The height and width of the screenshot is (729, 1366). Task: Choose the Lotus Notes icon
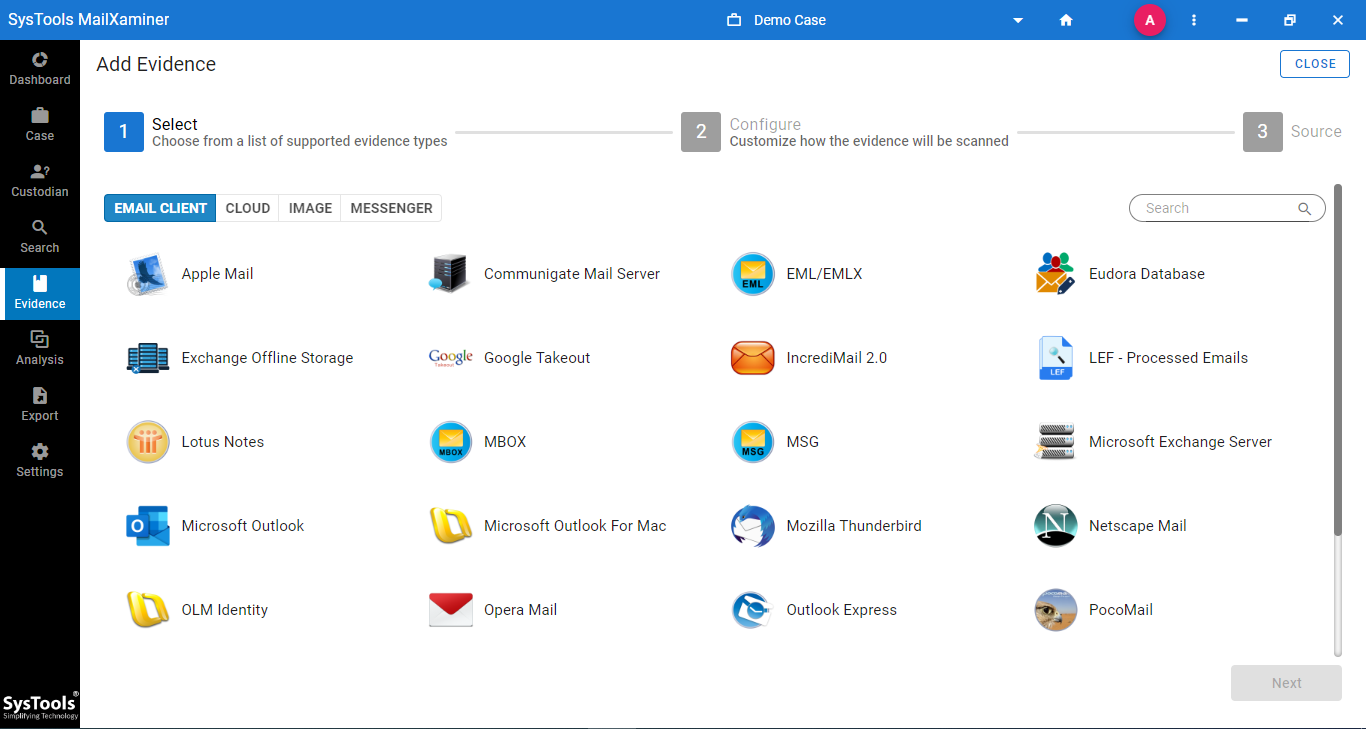point(148,442)
